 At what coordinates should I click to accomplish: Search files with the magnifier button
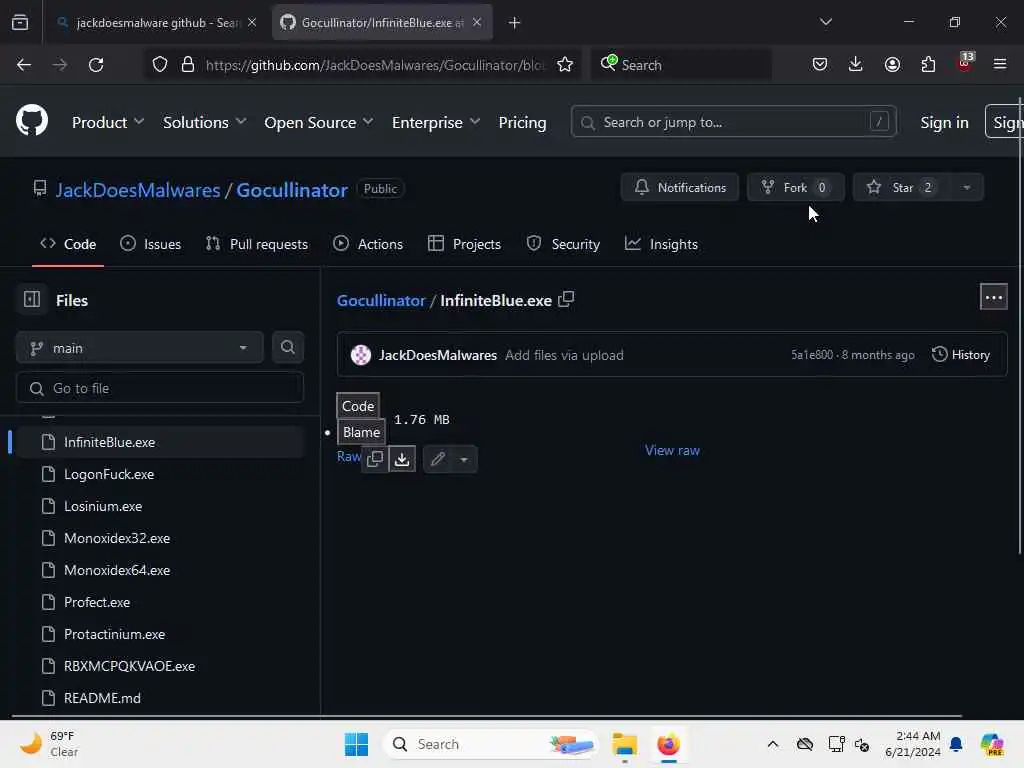(x=287, y=347)
